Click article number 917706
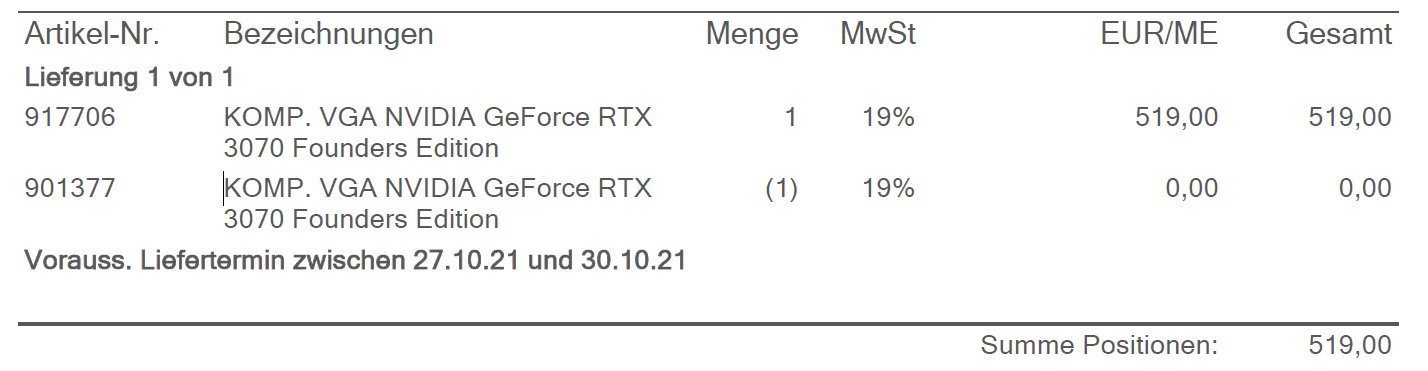 pyautogui.click(x=70, y=118)
